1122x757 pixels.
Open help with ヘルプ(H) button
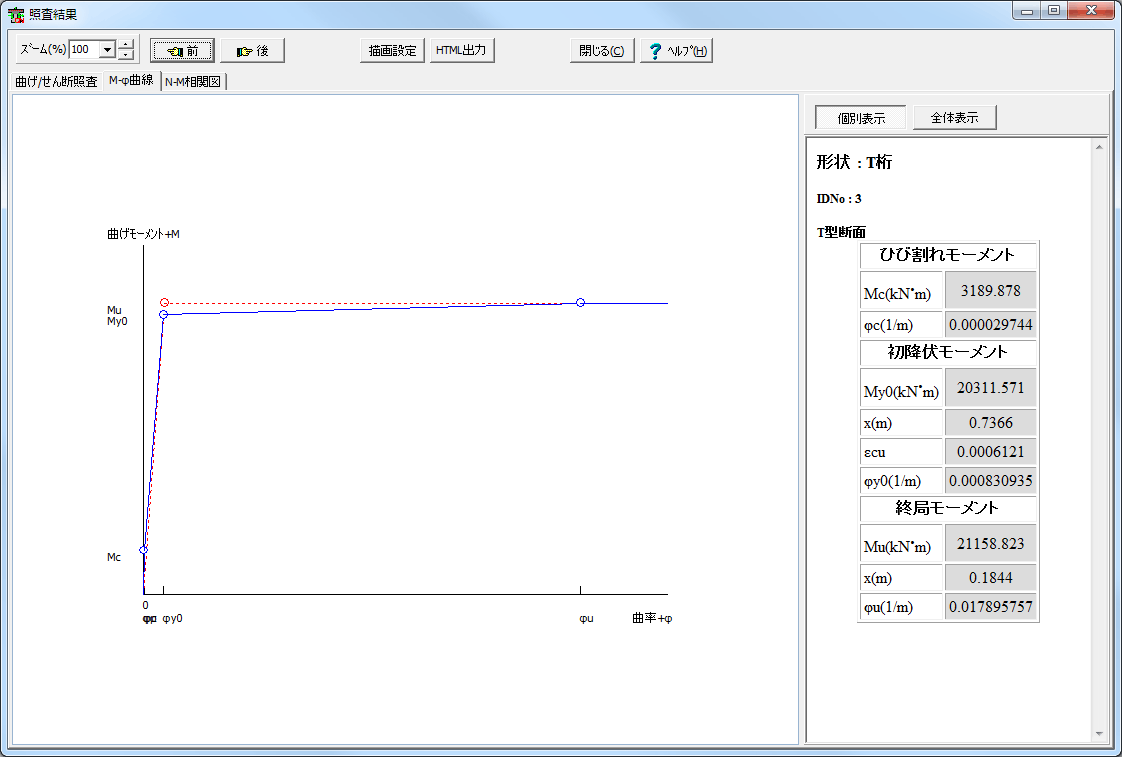pos(676,50)
